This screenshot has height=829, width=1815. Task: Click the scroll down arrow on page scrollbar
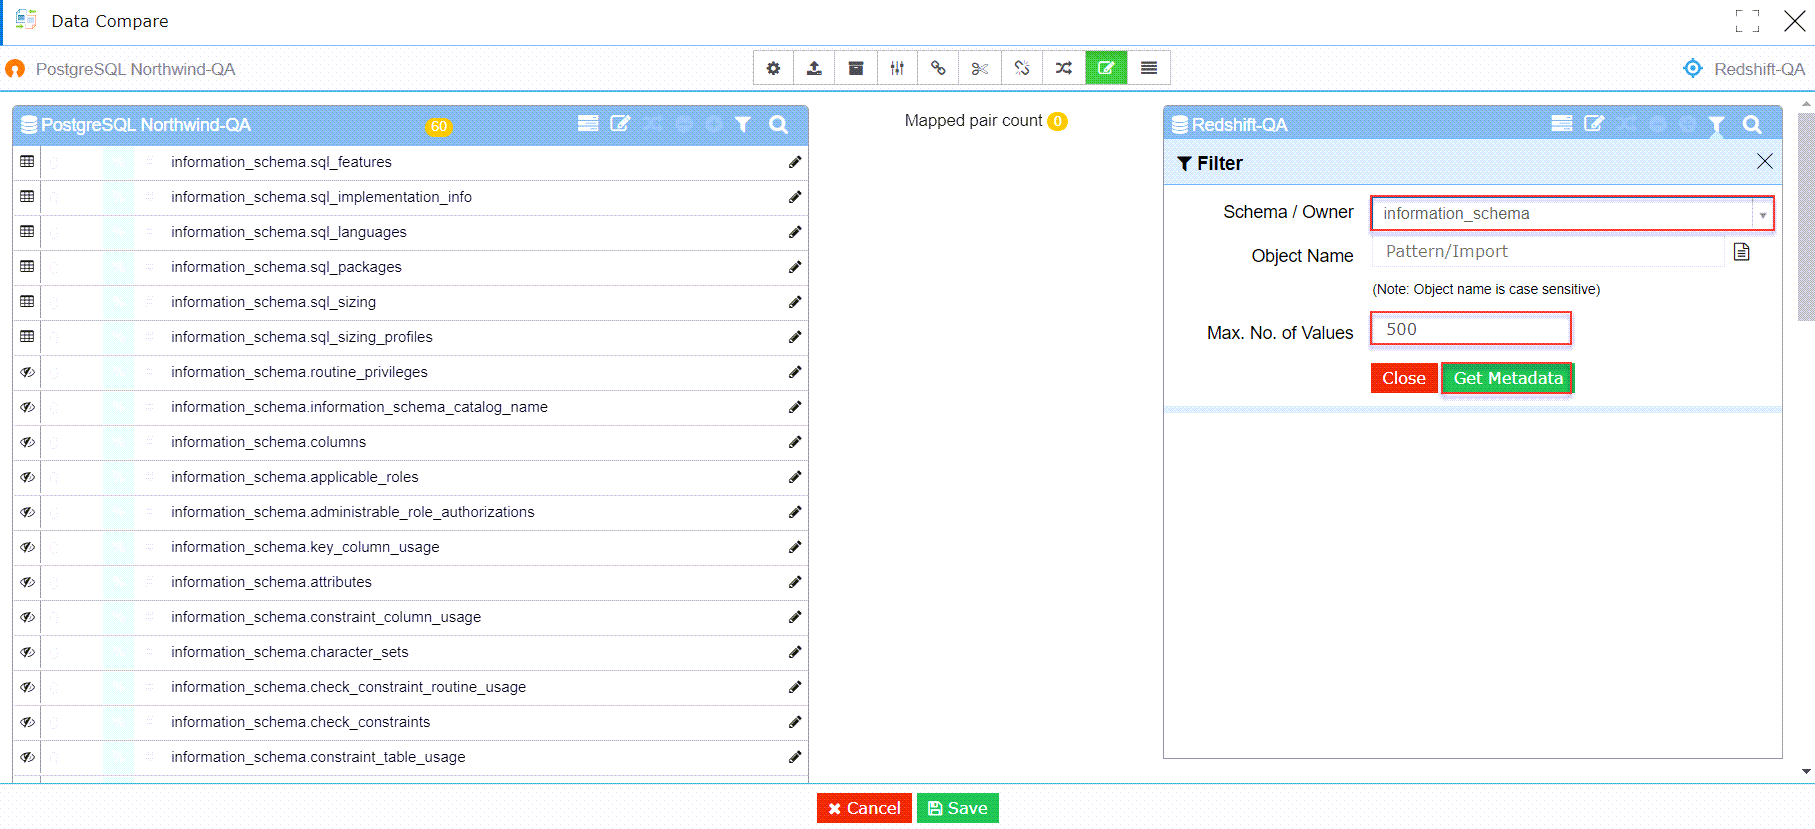coord(1806,771)
